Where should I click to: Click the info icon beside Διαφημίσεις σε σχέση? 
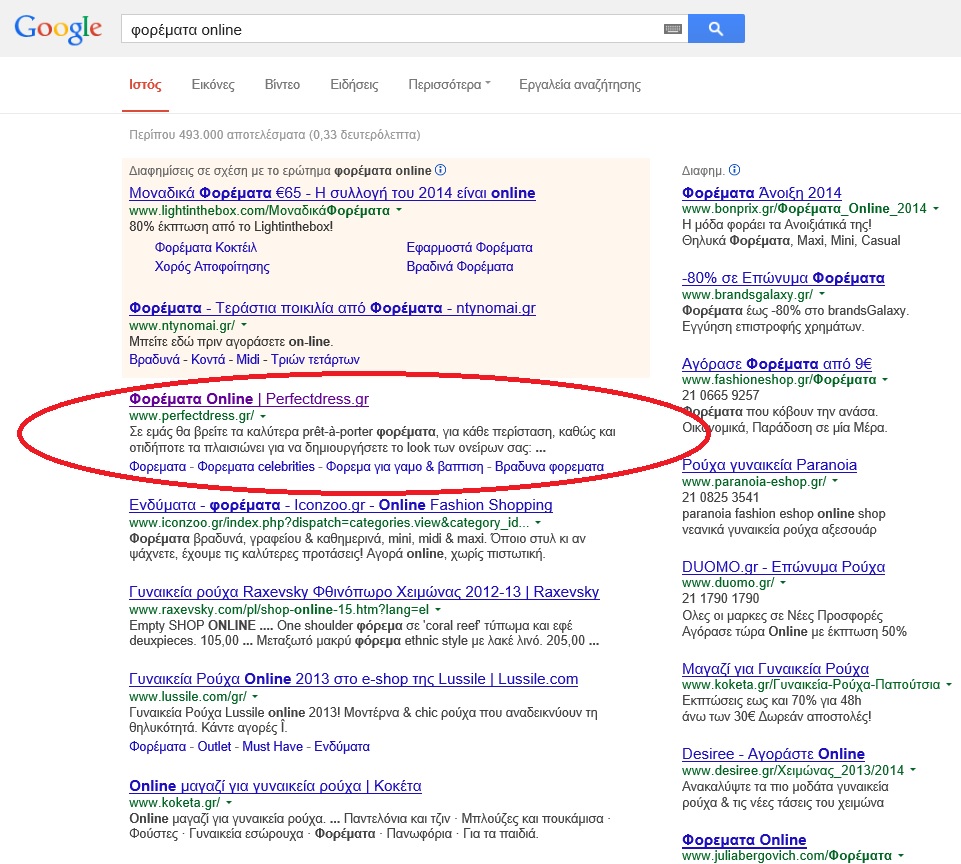click(440, 170)
